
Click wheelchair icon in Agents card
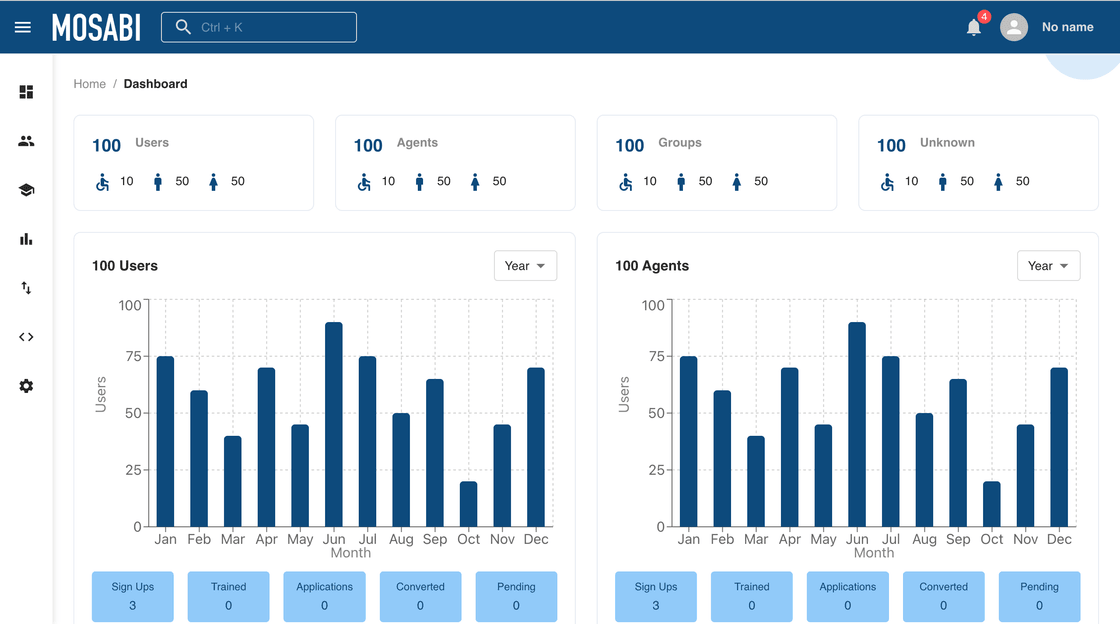(364, 182)
